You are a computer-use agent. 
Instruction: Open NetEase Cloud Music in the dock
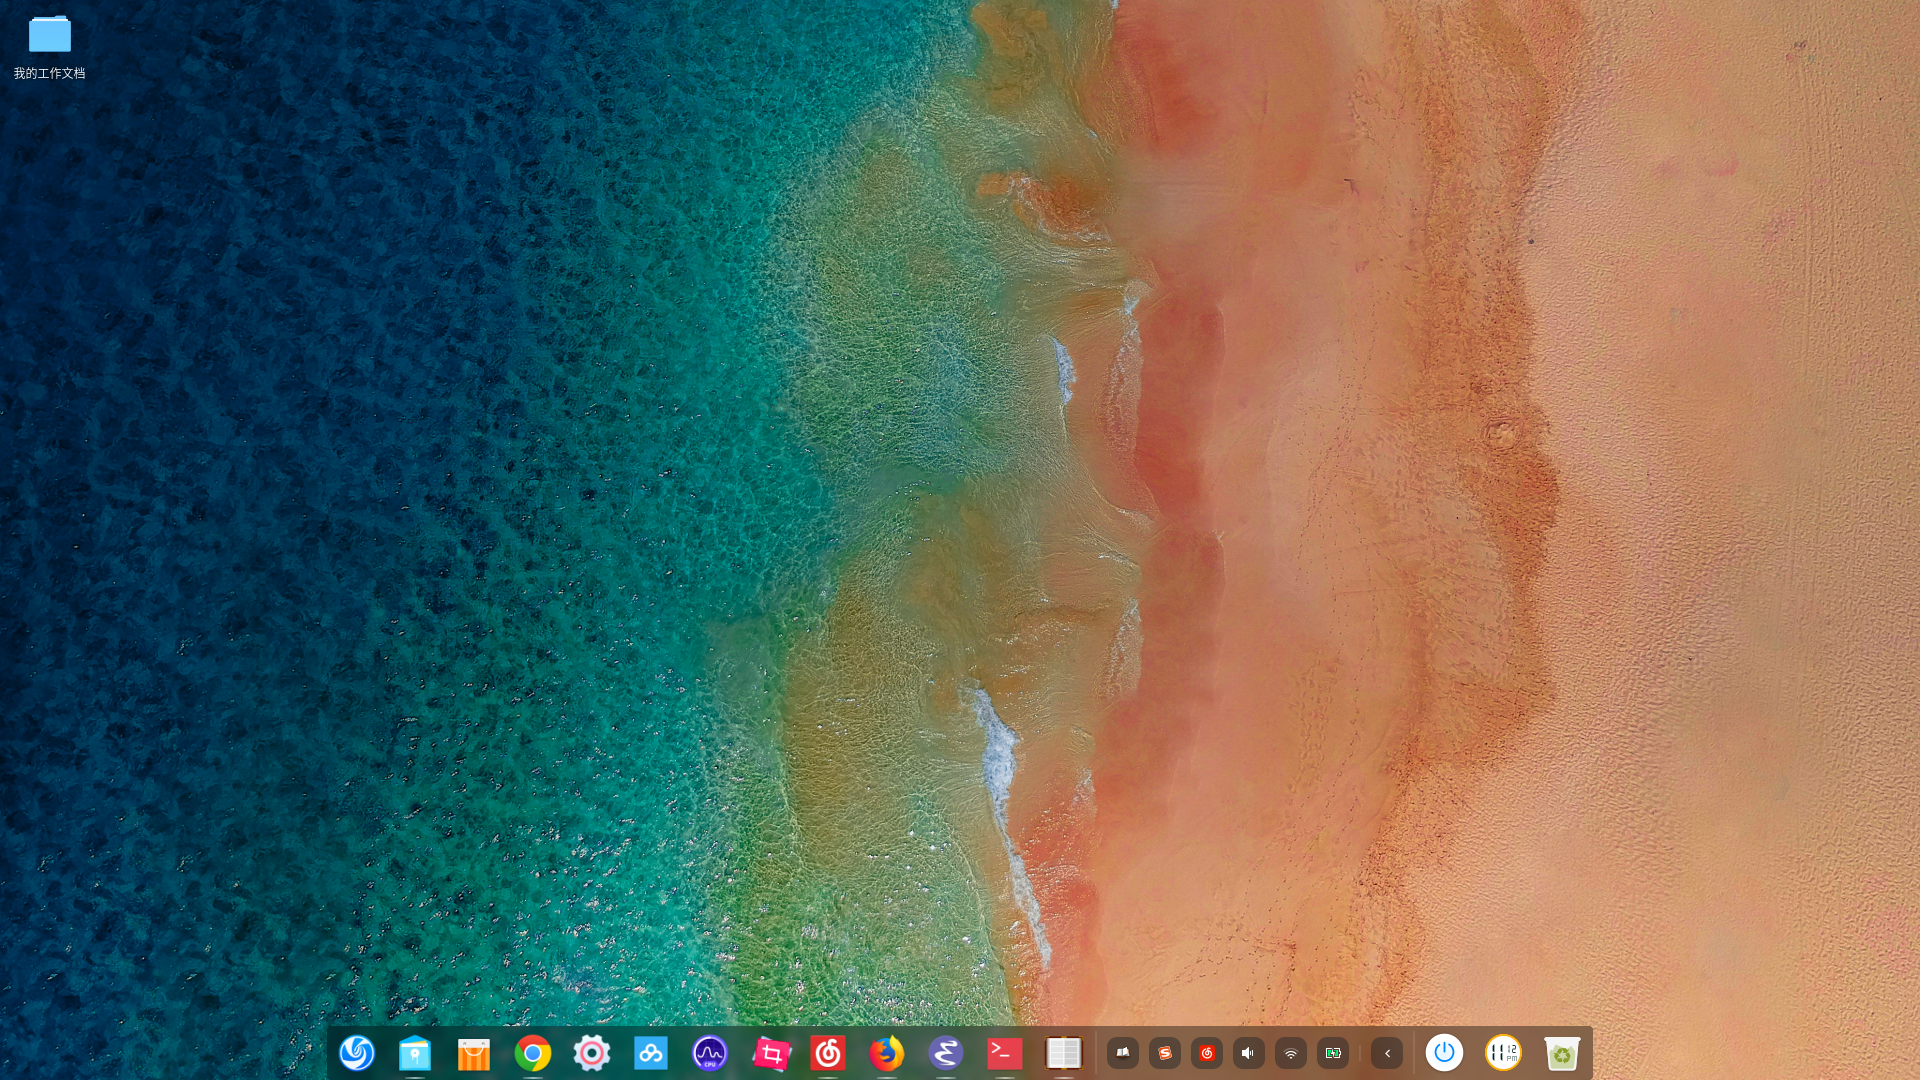pos(828,1053)
